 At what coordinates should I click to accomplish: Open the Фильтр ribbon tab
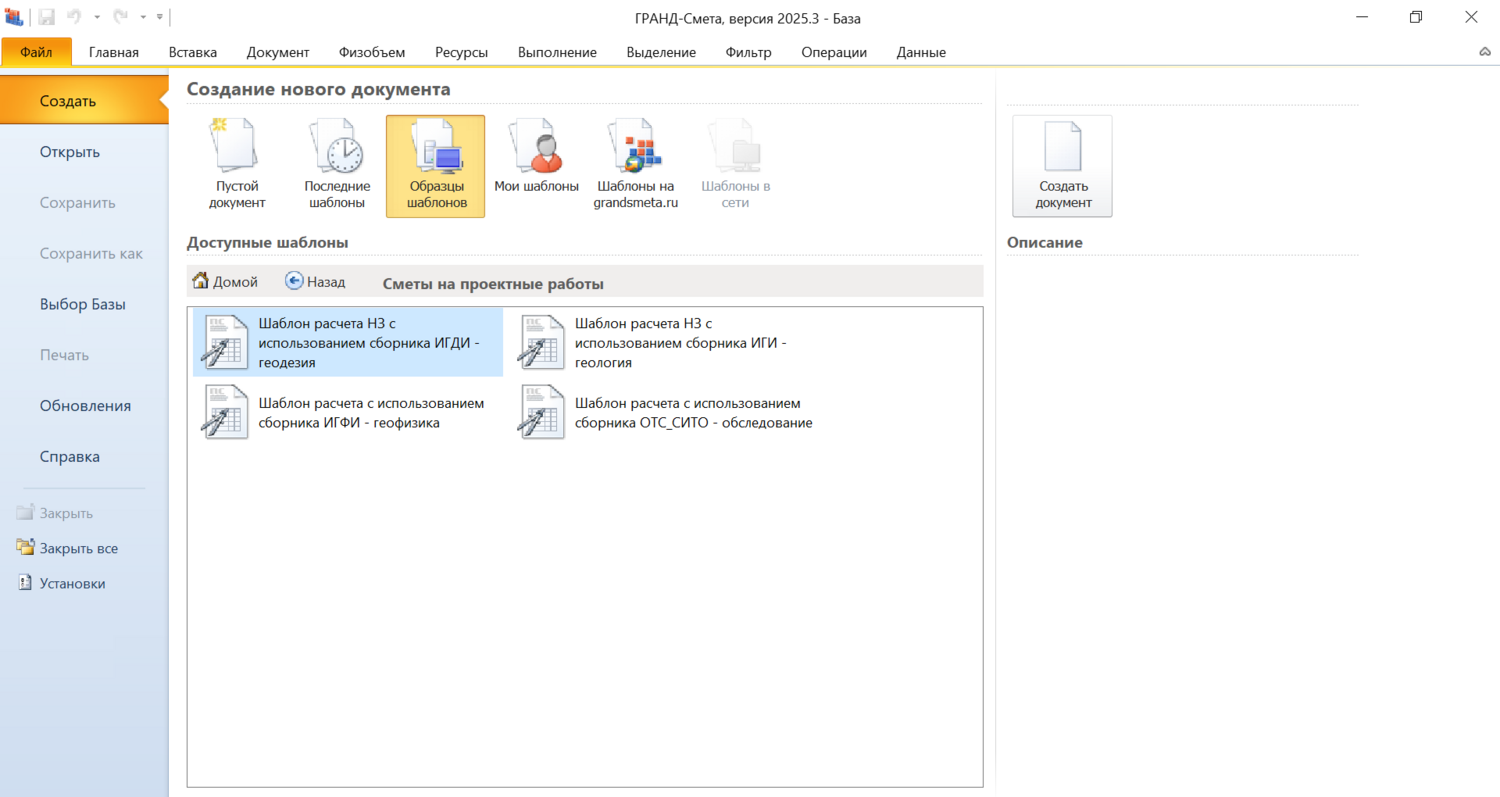749,52
